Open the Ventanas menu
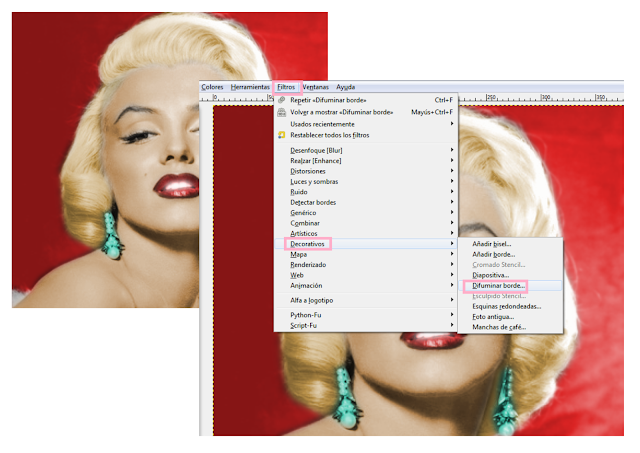This screenshot has height=453, width=640. 316,87
